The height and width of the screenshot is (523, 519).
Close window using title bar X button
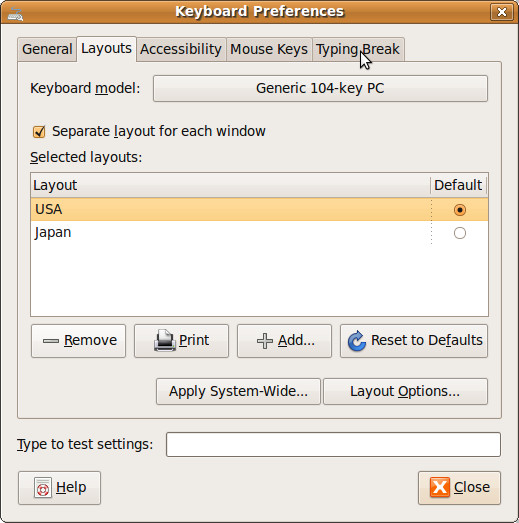(501, 12)
